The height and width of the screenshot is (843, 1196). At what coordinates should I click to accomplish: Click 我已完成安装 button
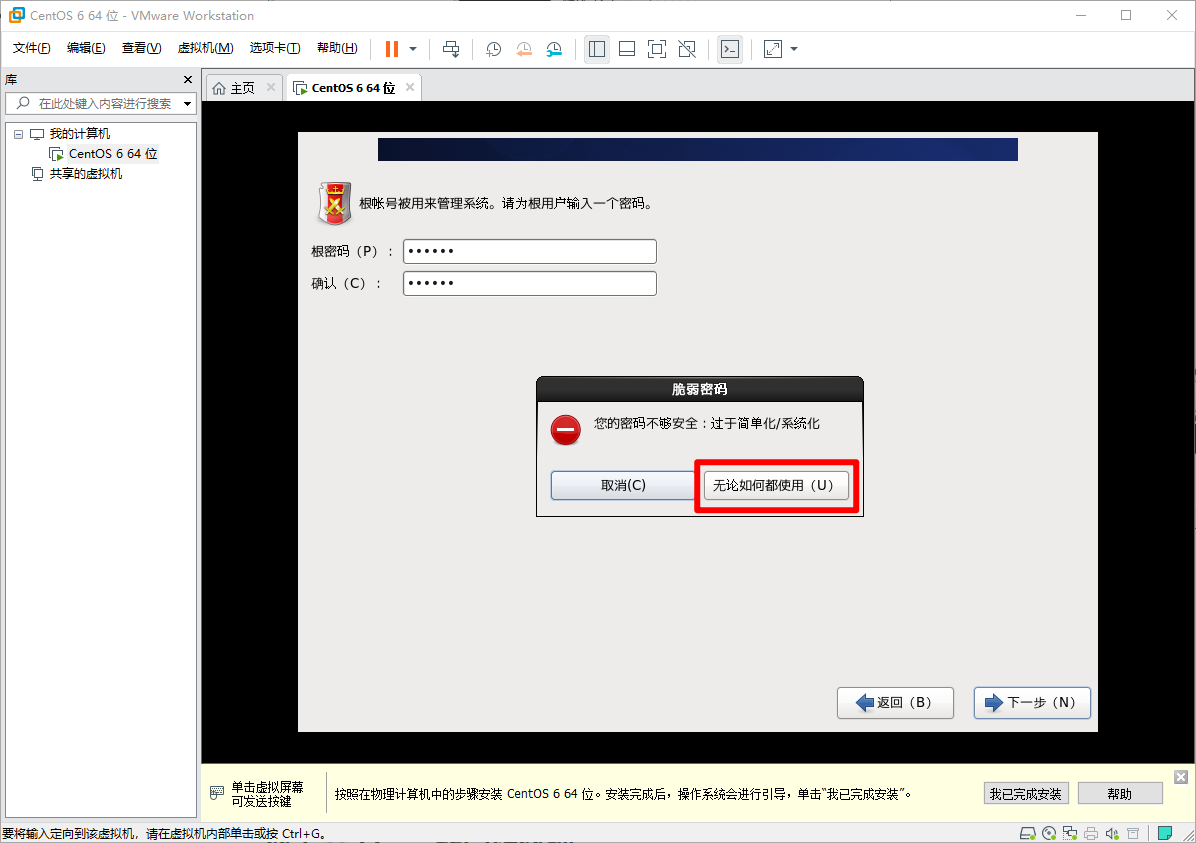coord(1026,794)
